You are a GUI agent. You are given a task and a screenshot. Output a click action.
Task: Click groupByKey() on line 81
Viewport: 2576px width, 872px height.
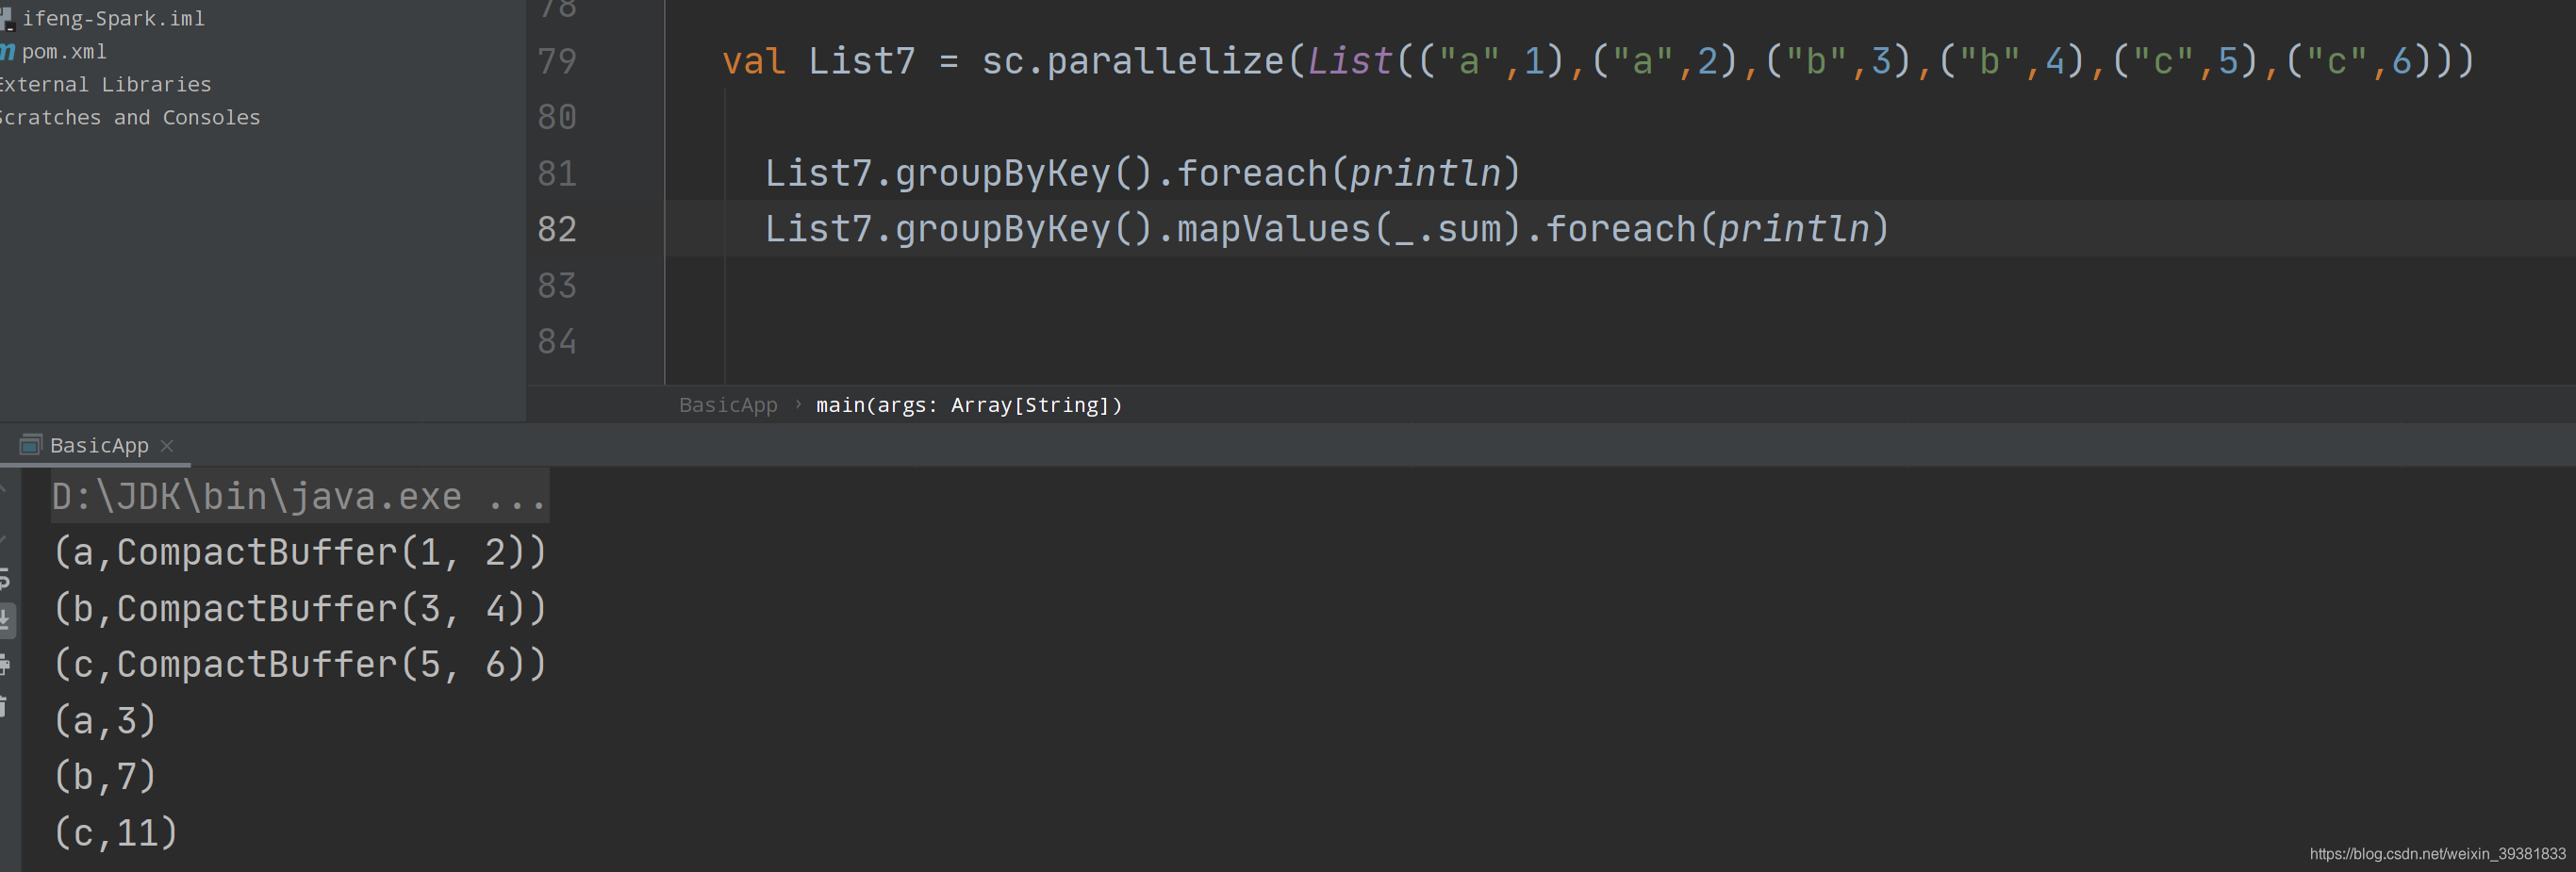point(1024,173)
